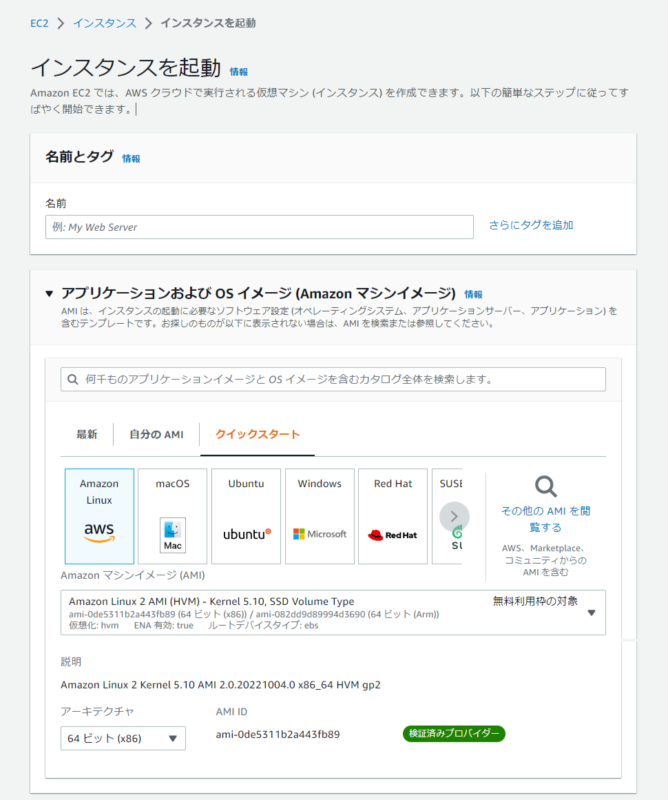This screenshot has width=668, height=800.
Task: Click 無料利用枠の対象 label
Action: pos(535,601)
